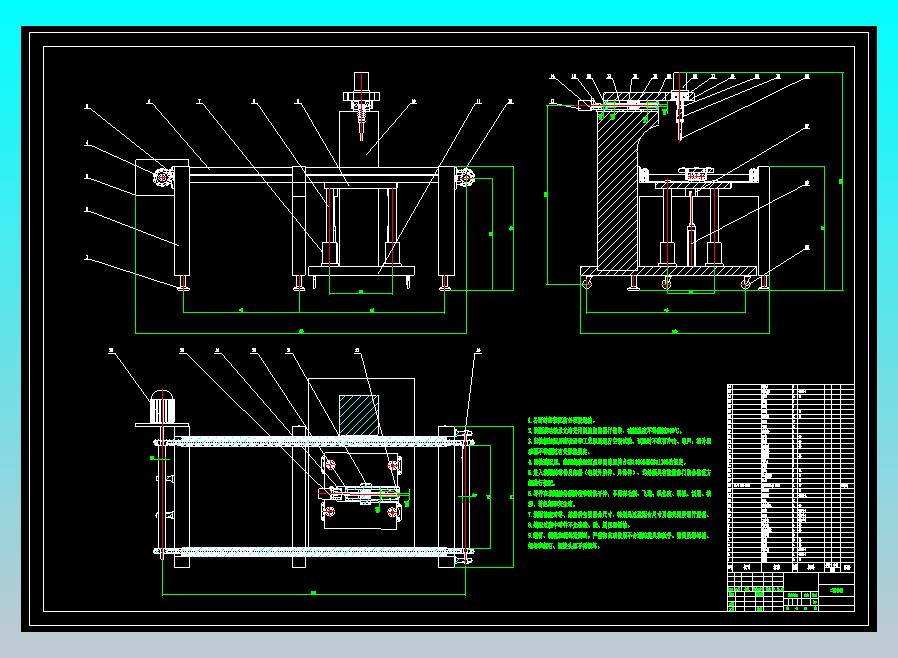This screenshot has height=658, width=898.
Task: Select the cyan hatched block in the top view
Action: click(359, 415)
